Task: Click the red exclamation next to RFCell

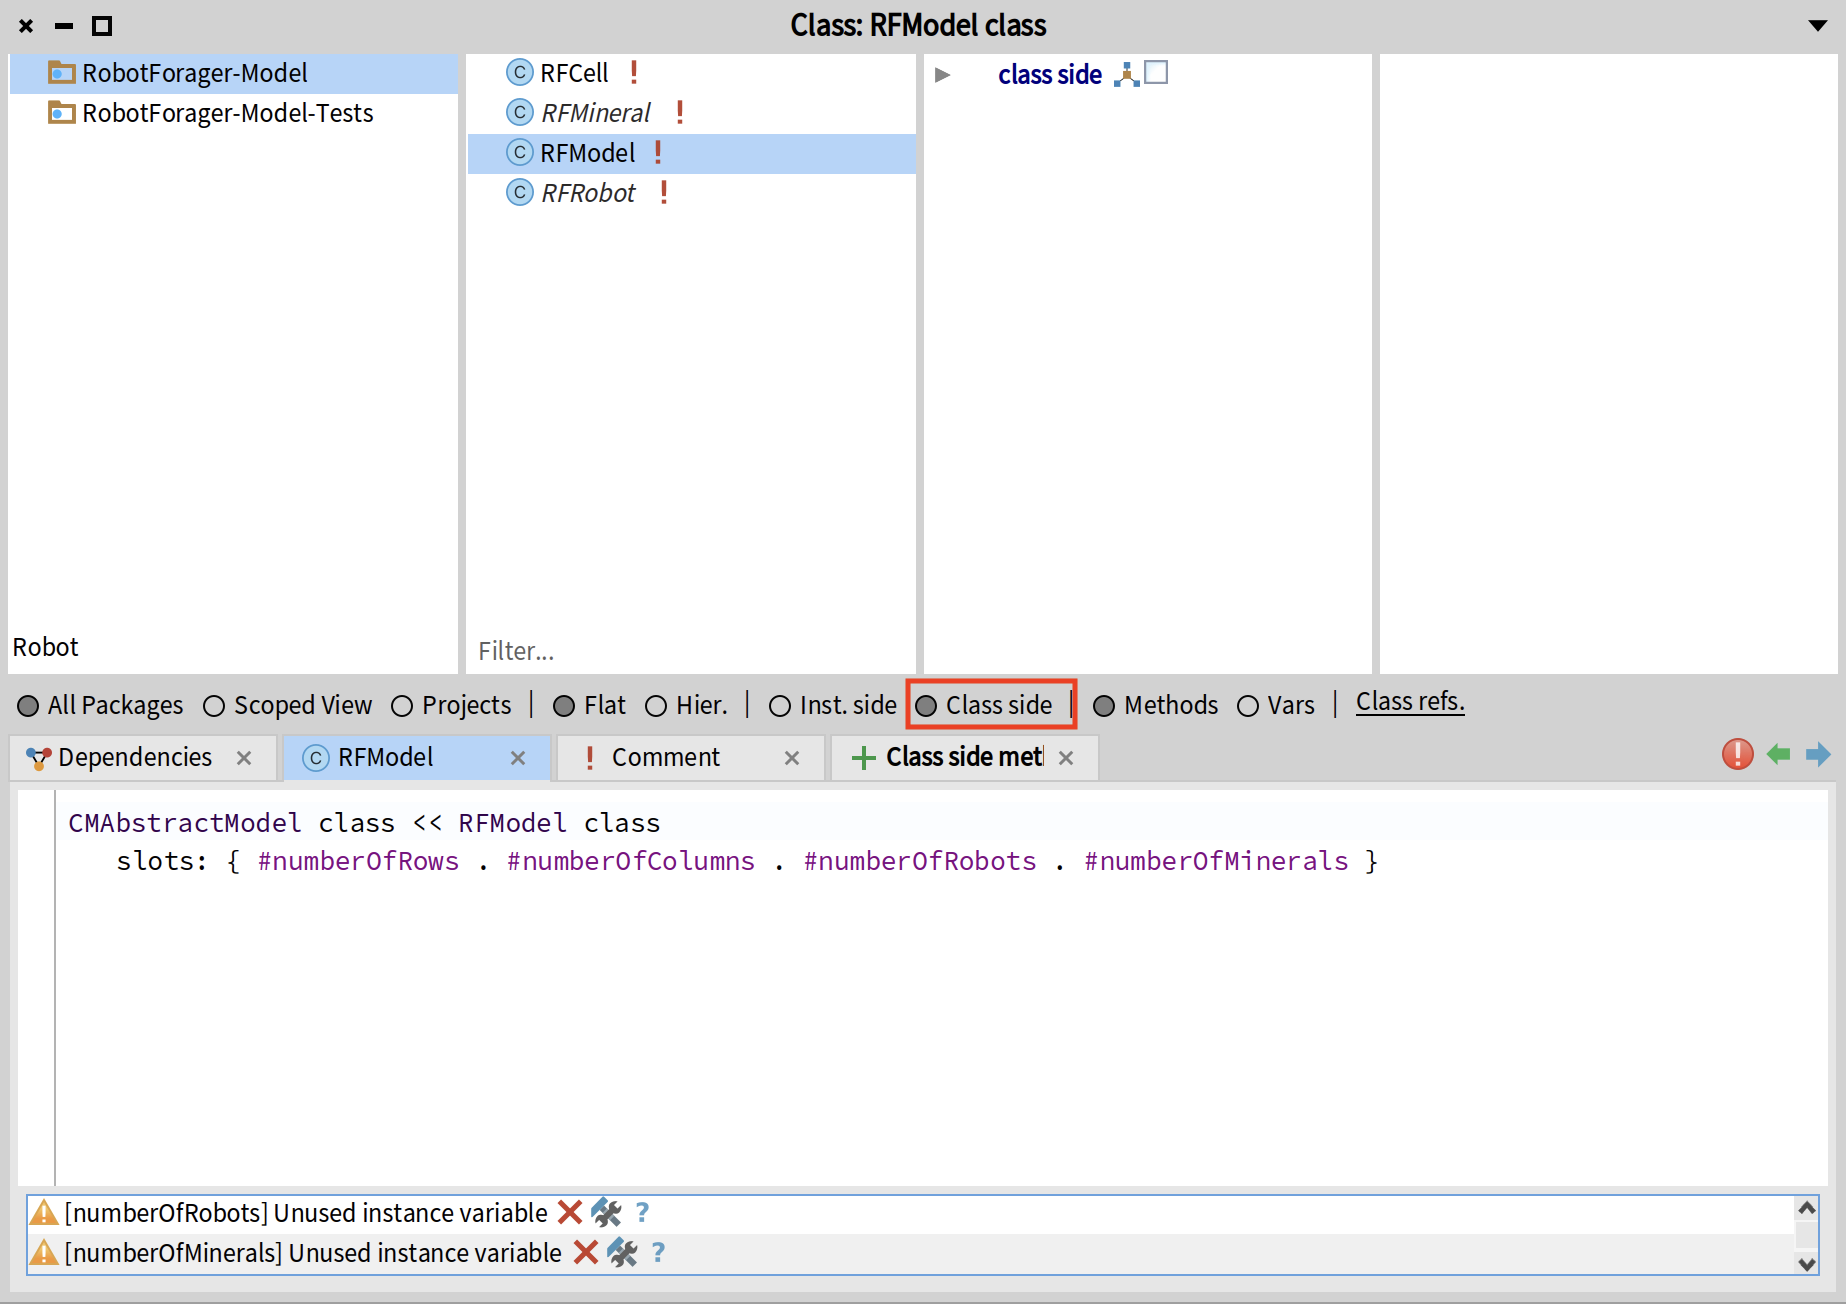Action: point(634,72)
